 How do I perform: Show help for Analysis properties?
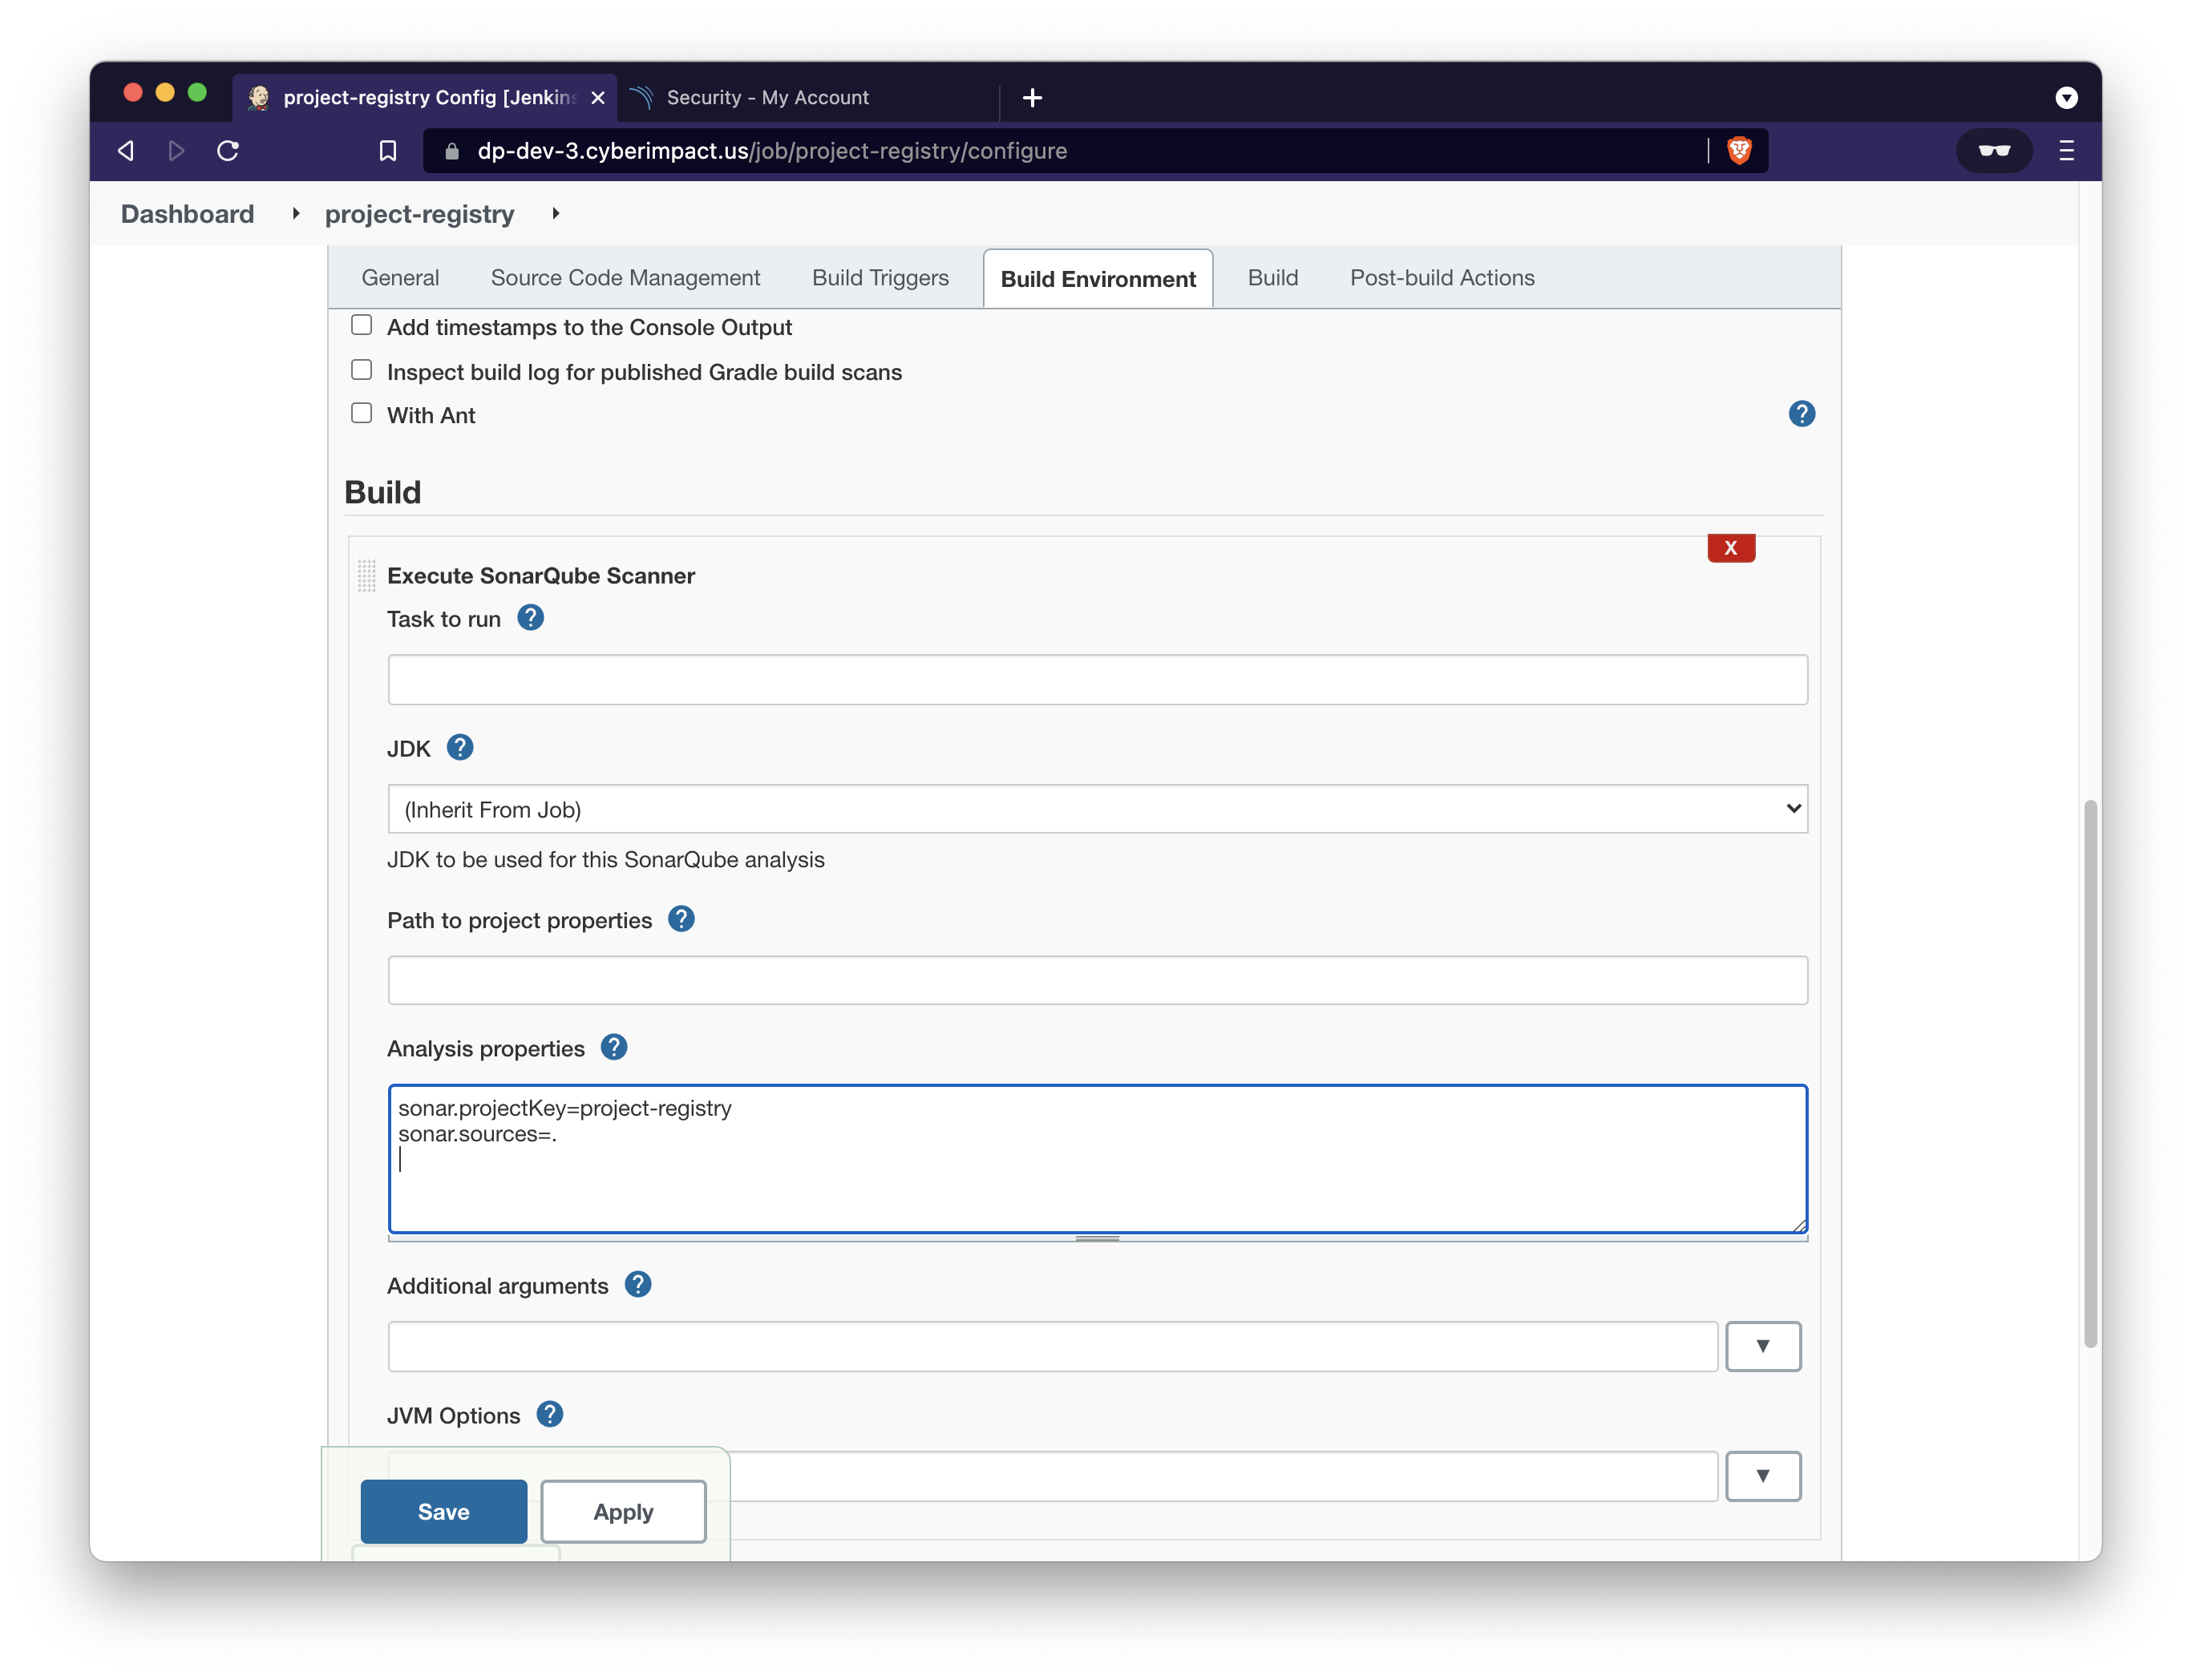coord(613,1047)
